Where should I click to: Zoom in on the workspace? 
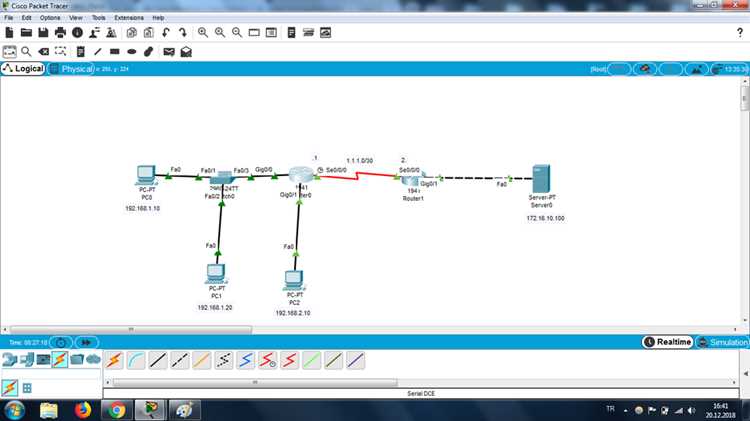(203, 33)
